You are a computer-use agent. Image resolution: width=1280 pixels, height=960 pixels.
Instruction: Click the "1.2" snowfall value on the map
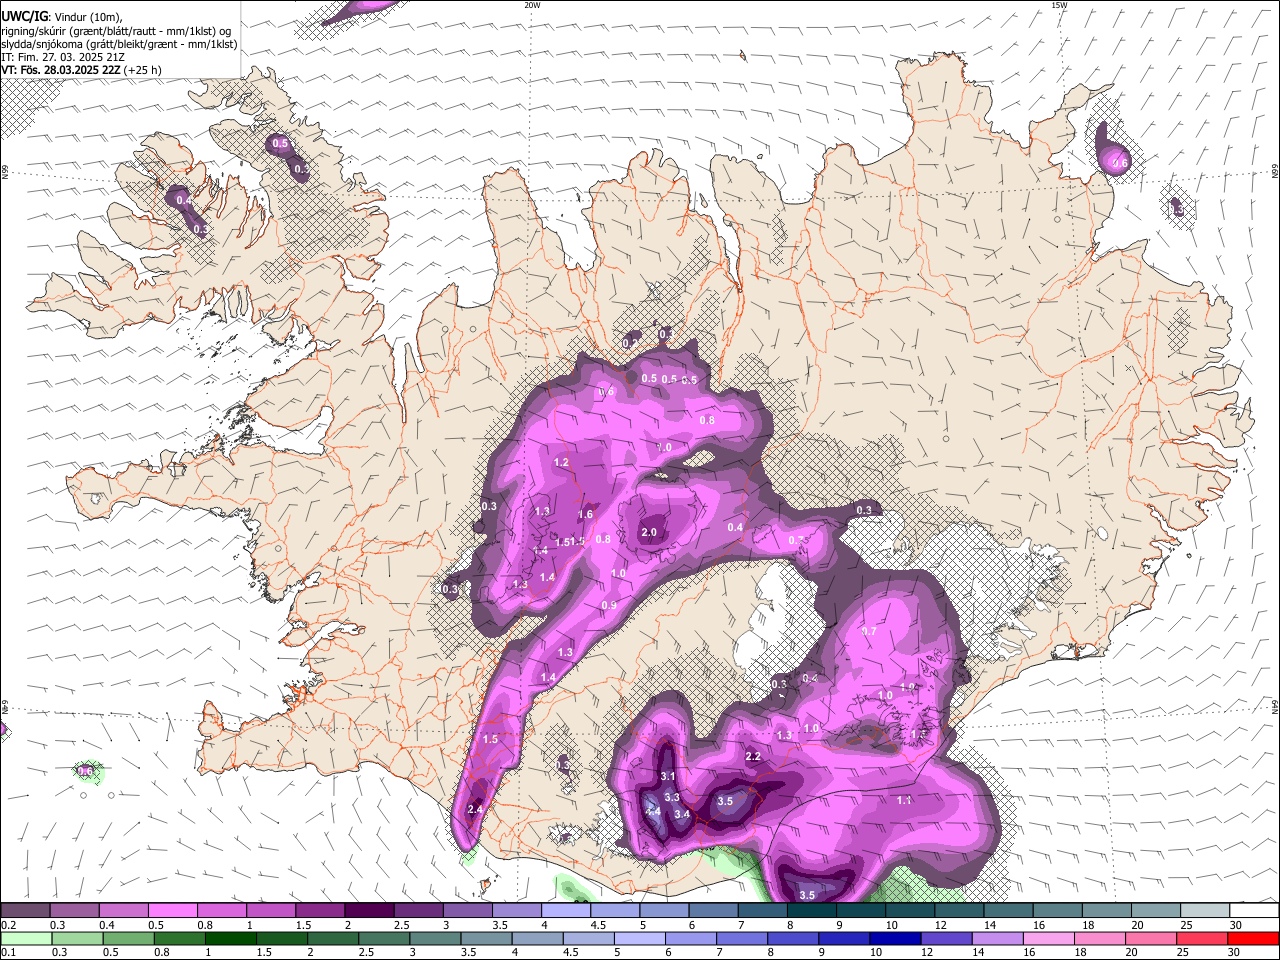(x=561, y=462)
